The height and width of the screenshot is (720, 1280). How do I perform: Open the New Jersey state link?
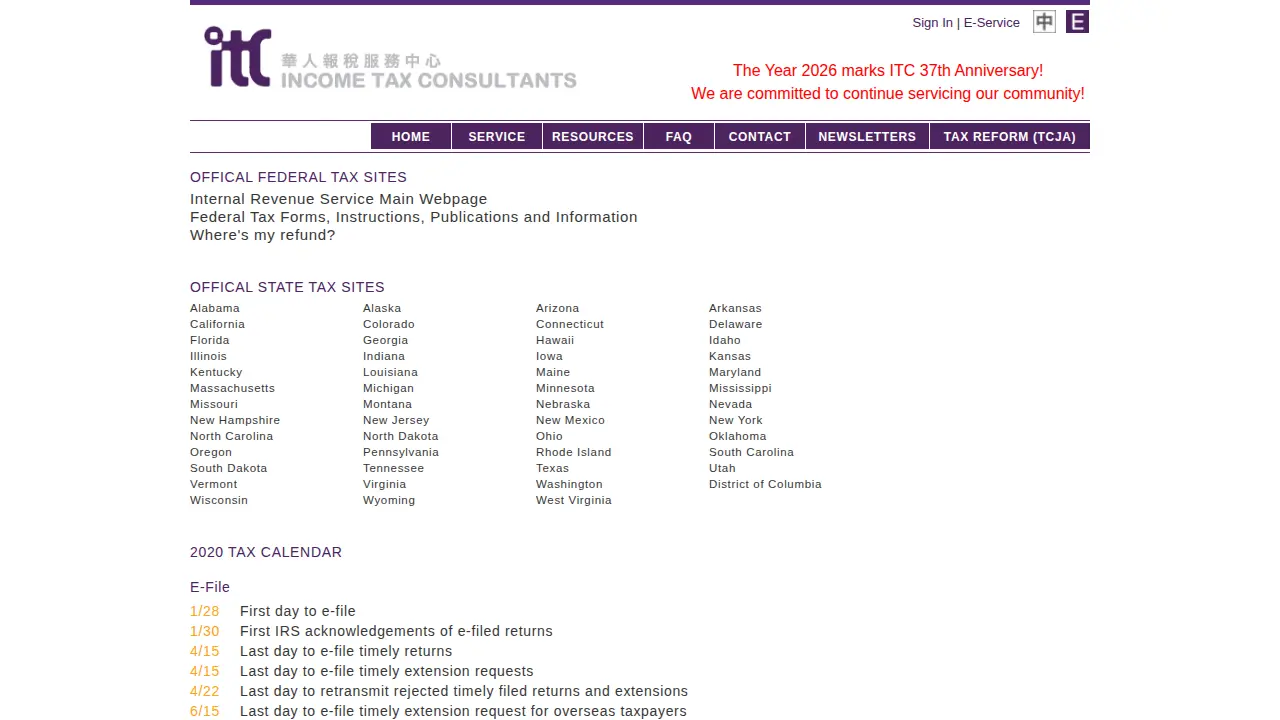(396, 420)
